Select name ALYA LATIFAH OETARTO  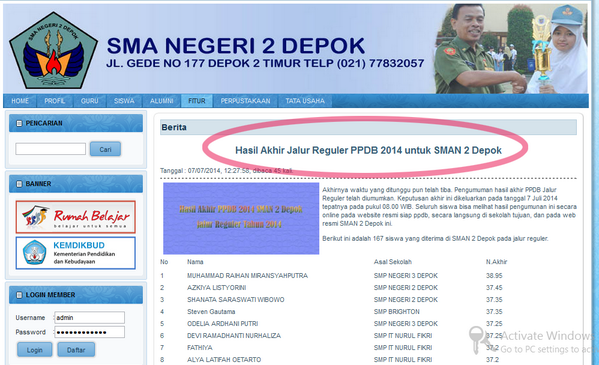point(224,360)
